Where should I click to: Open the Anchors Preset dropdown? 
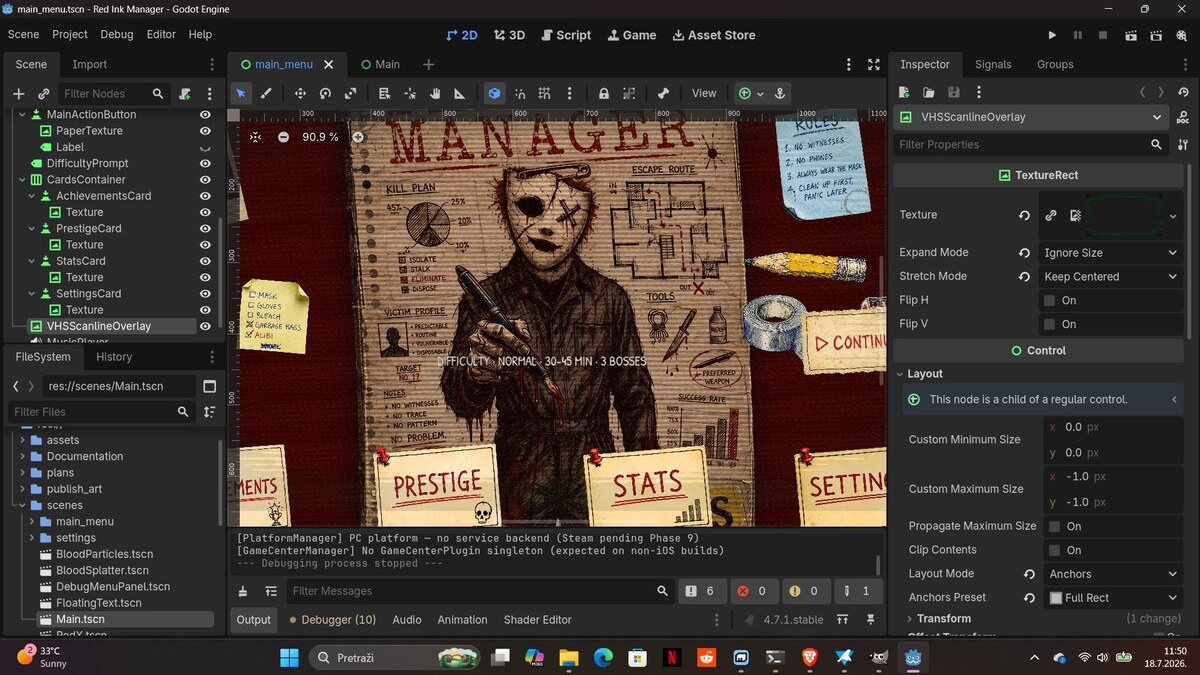click(1113, 598)
